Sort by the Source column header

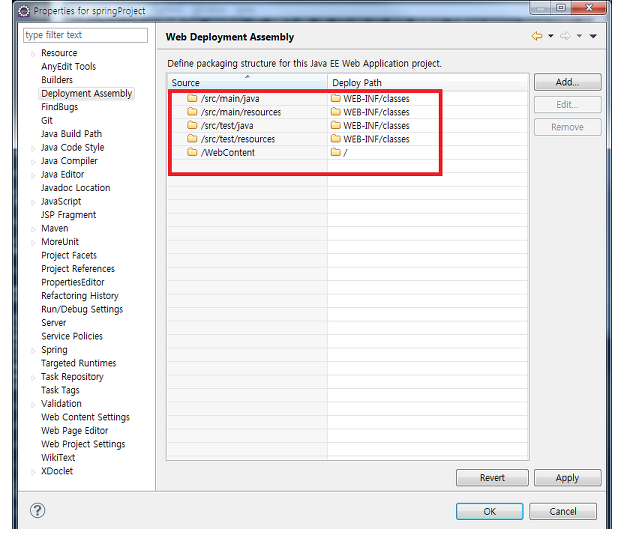(247, 82)
